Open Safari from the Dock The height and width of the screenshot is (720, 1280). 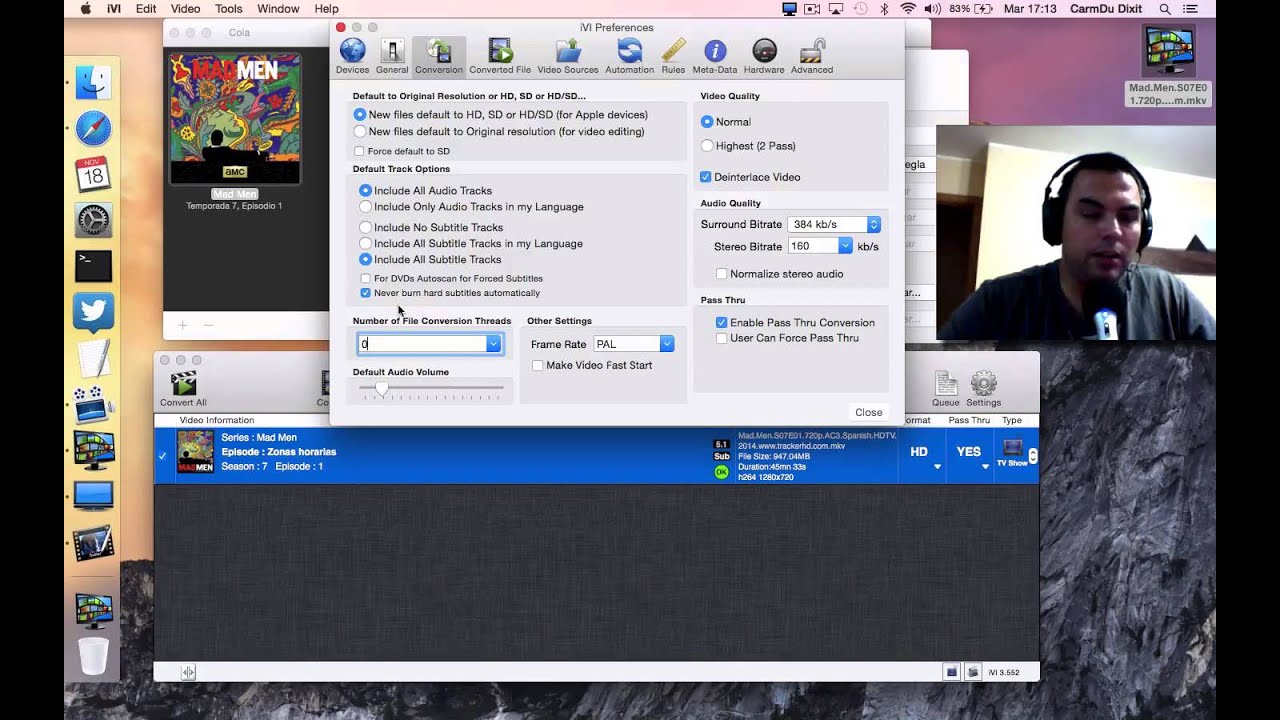tap(93, 129)
